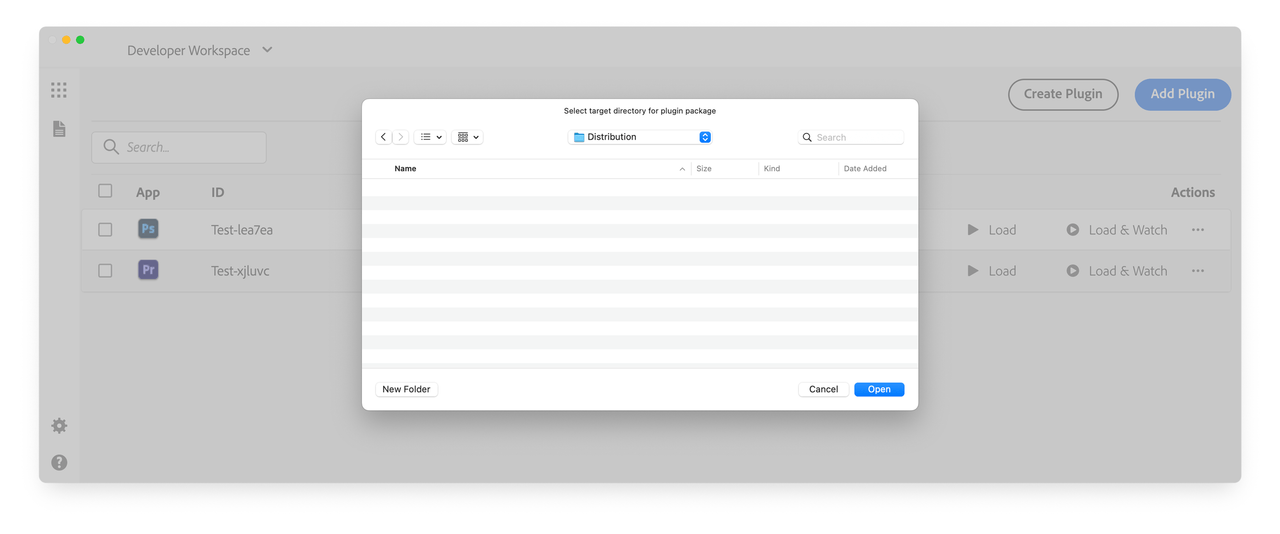
Task: Open settings gear in sidebar
Action: [x=59, y=426]
